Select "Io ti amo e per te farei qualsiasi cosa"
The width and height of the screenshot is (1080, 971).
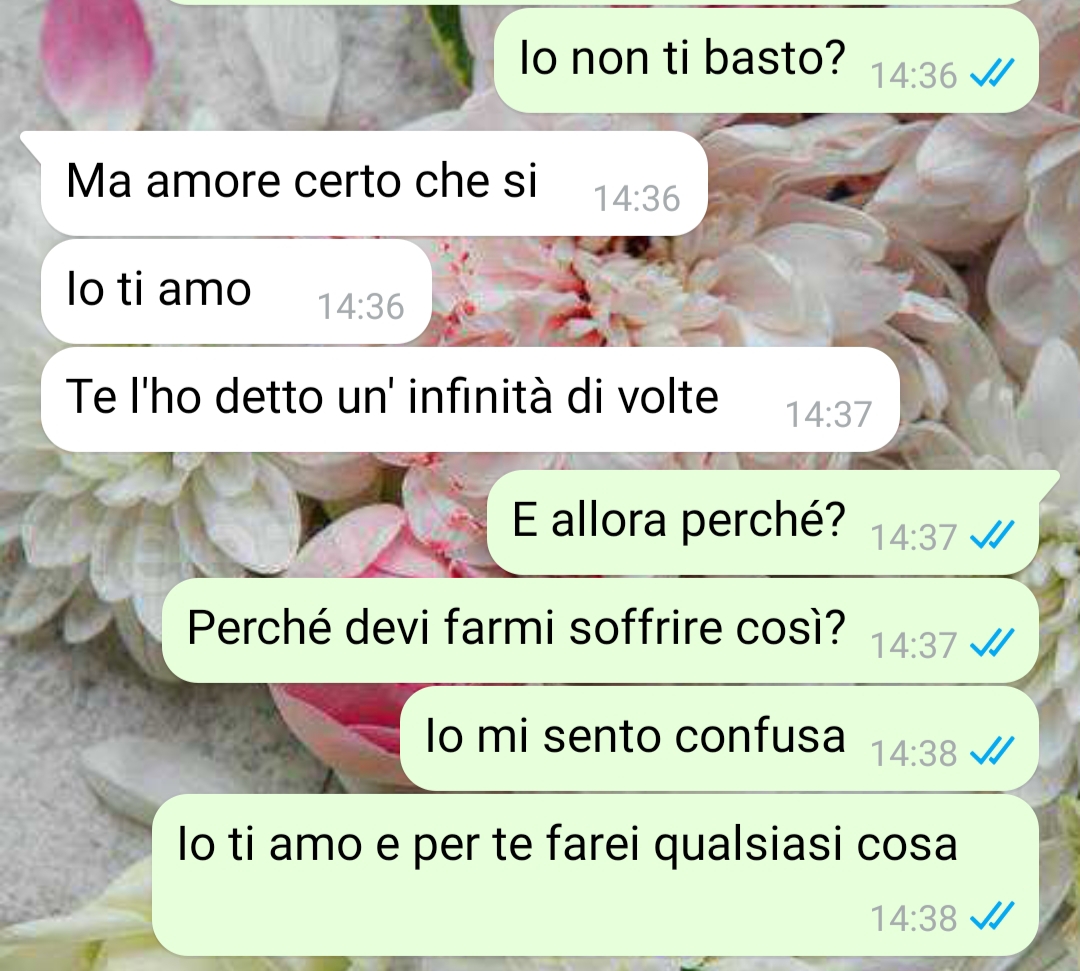point(595,875)
